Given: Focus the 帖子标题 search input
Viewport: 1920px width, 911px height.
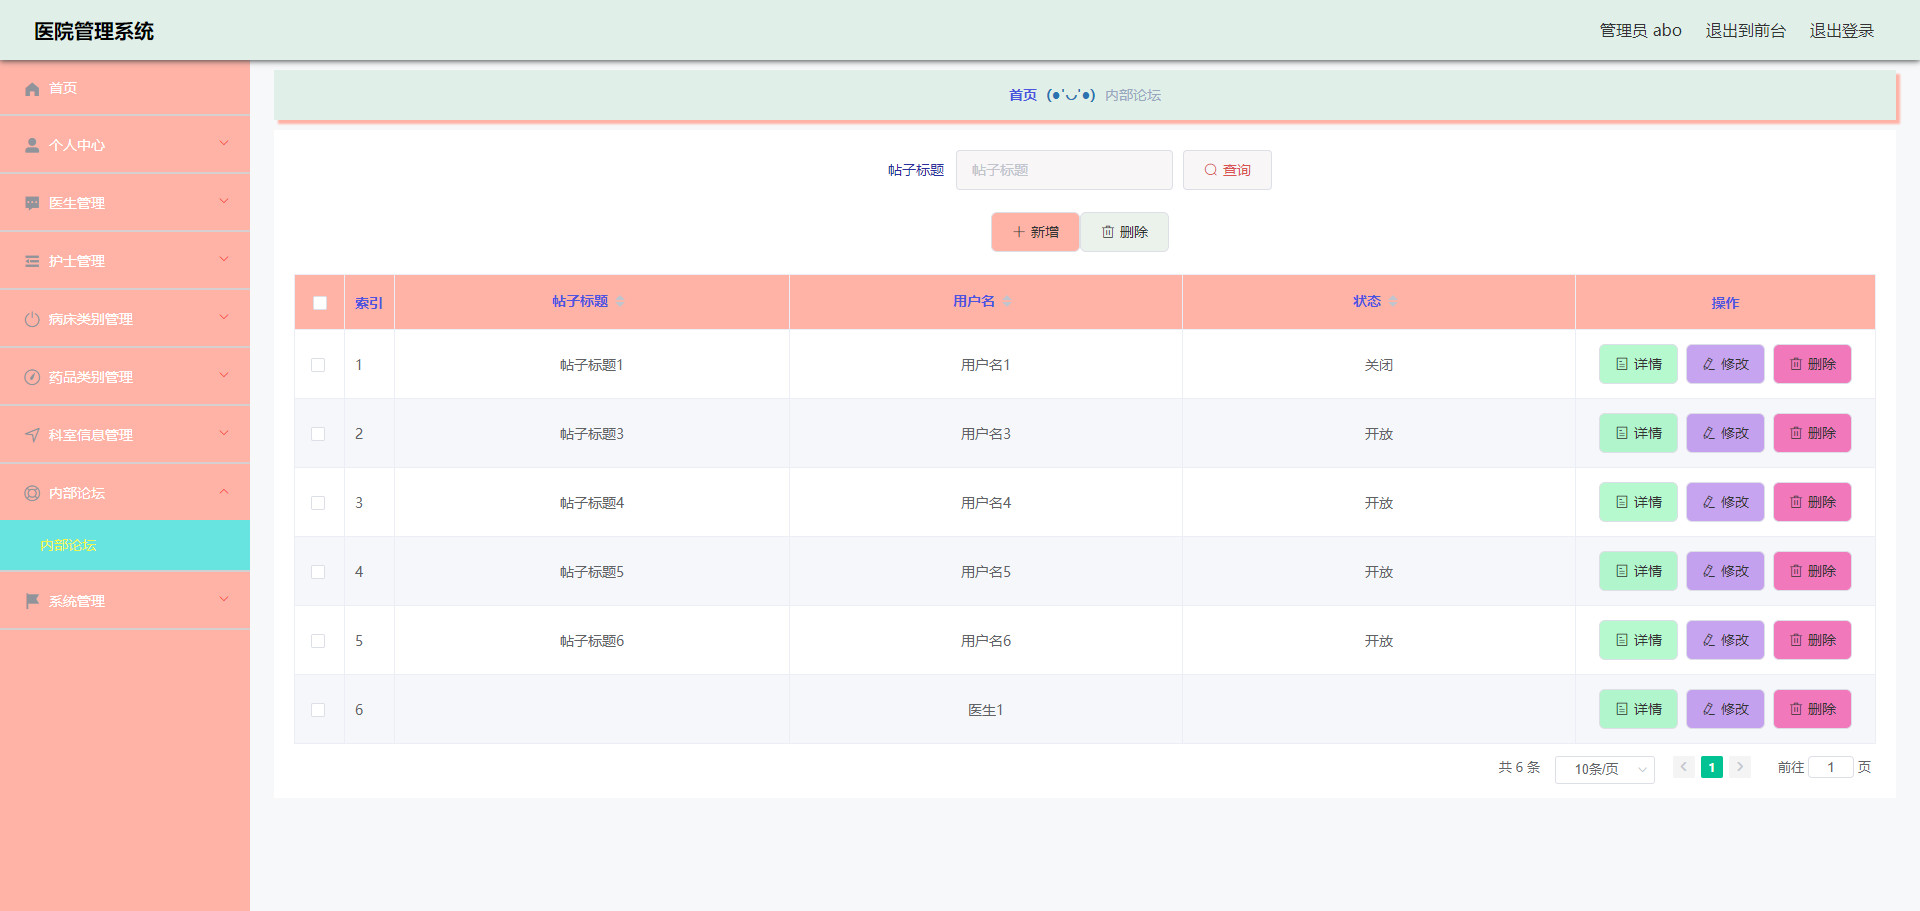Looking at the screenshot, I should 1064,170.
